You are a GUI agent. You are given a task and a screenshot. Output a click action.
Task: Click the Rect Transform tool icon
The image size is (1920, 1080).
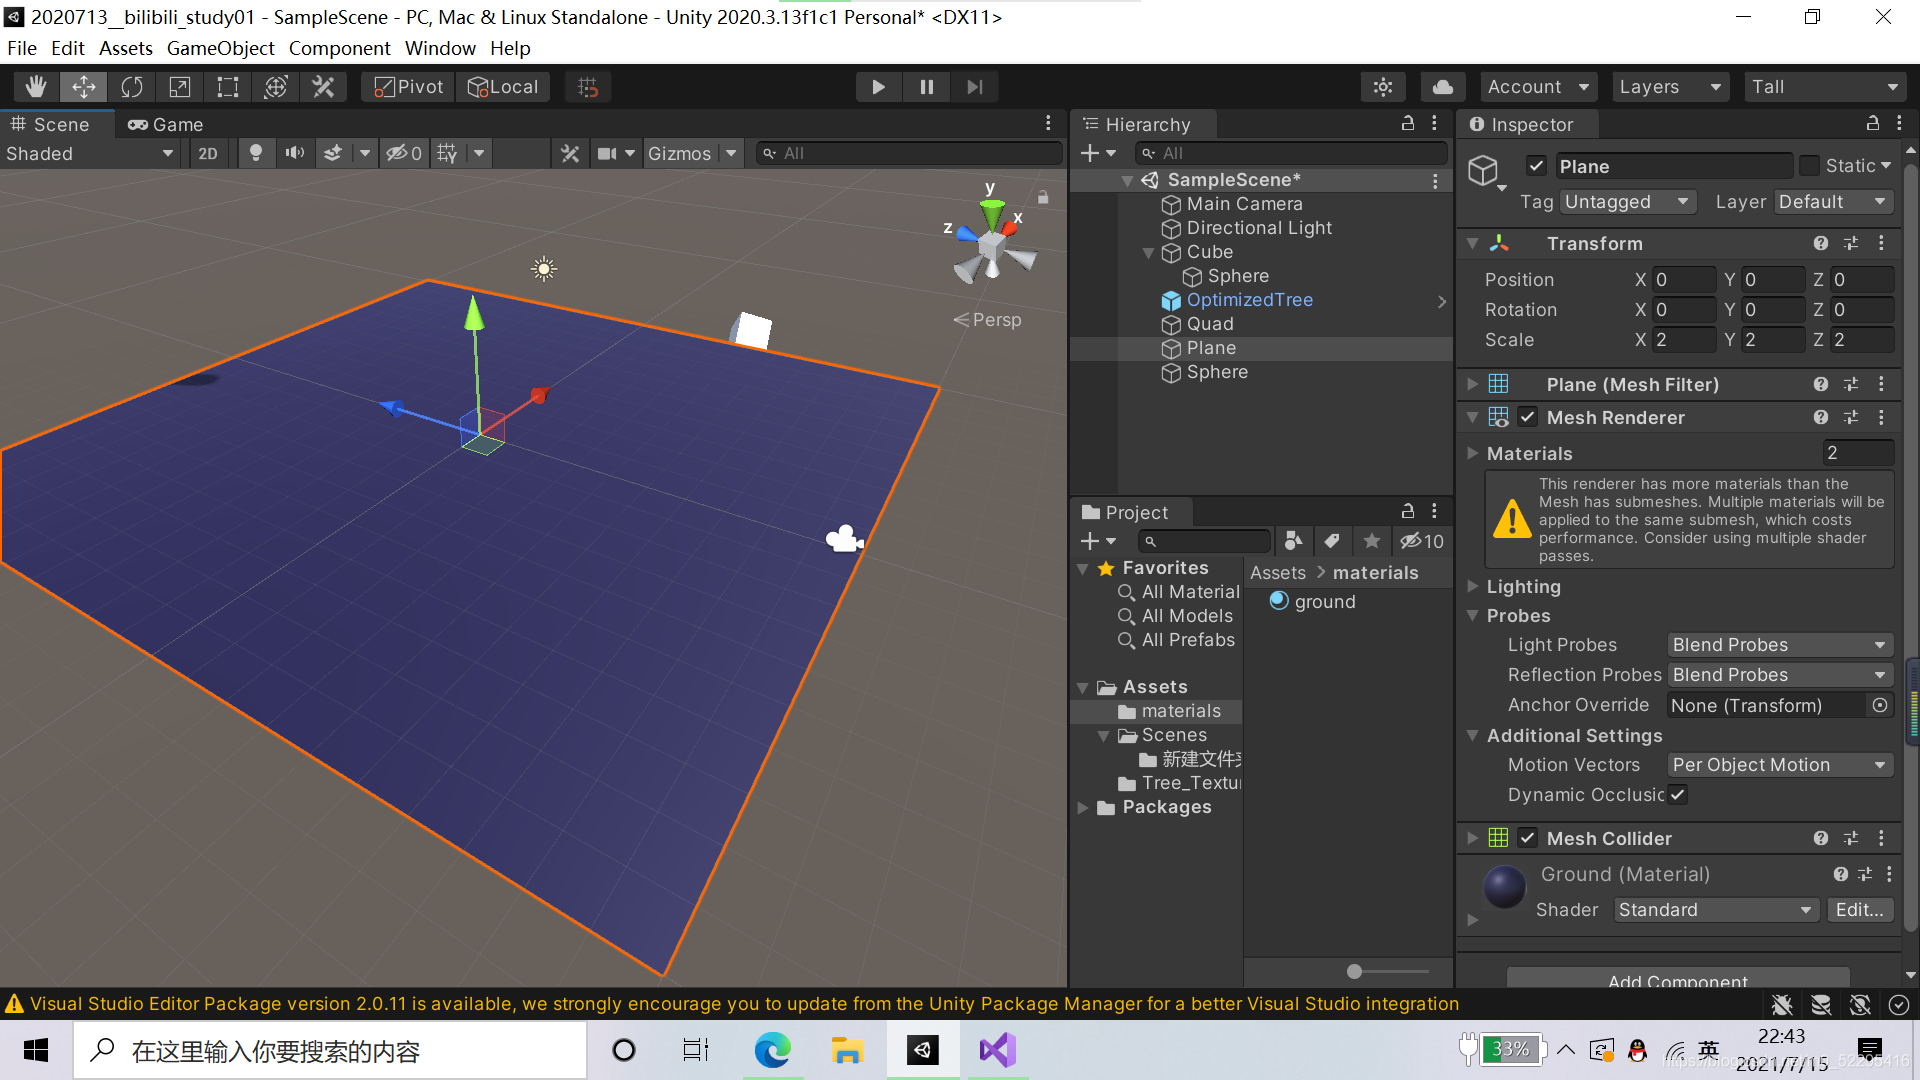coord(227,86)
